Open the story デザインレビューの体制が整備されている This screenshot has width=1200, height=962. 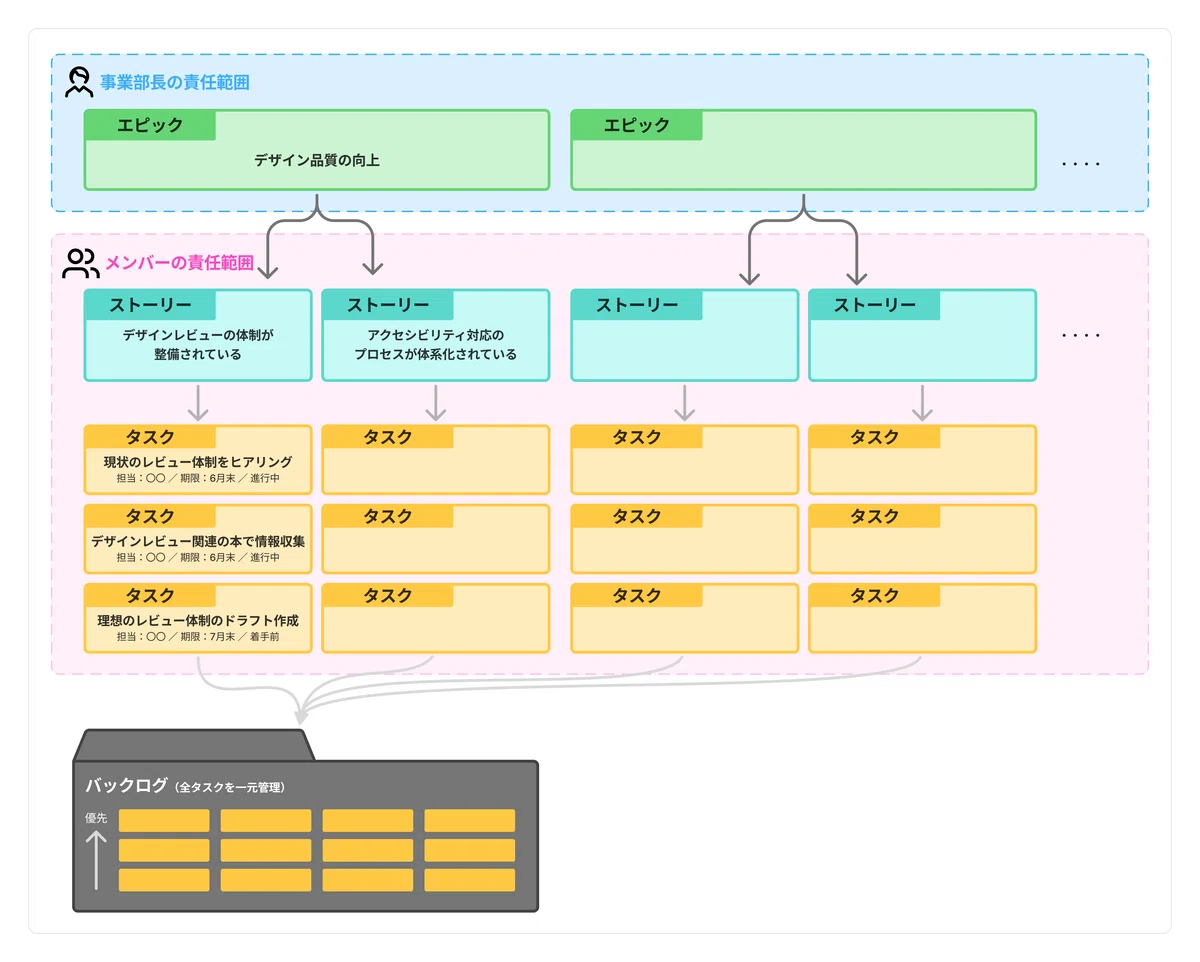pyautogui.click(x=198, y=335)
